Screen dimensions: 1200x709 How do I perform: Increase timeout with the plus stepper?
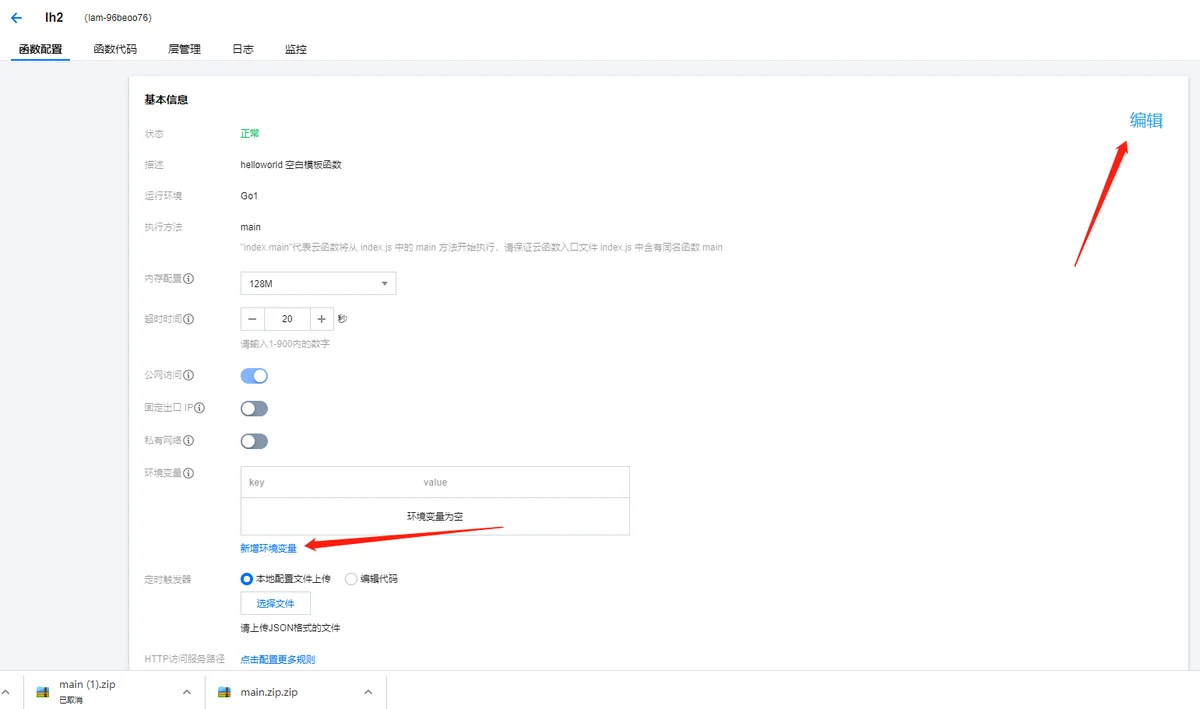click(321, 319)
